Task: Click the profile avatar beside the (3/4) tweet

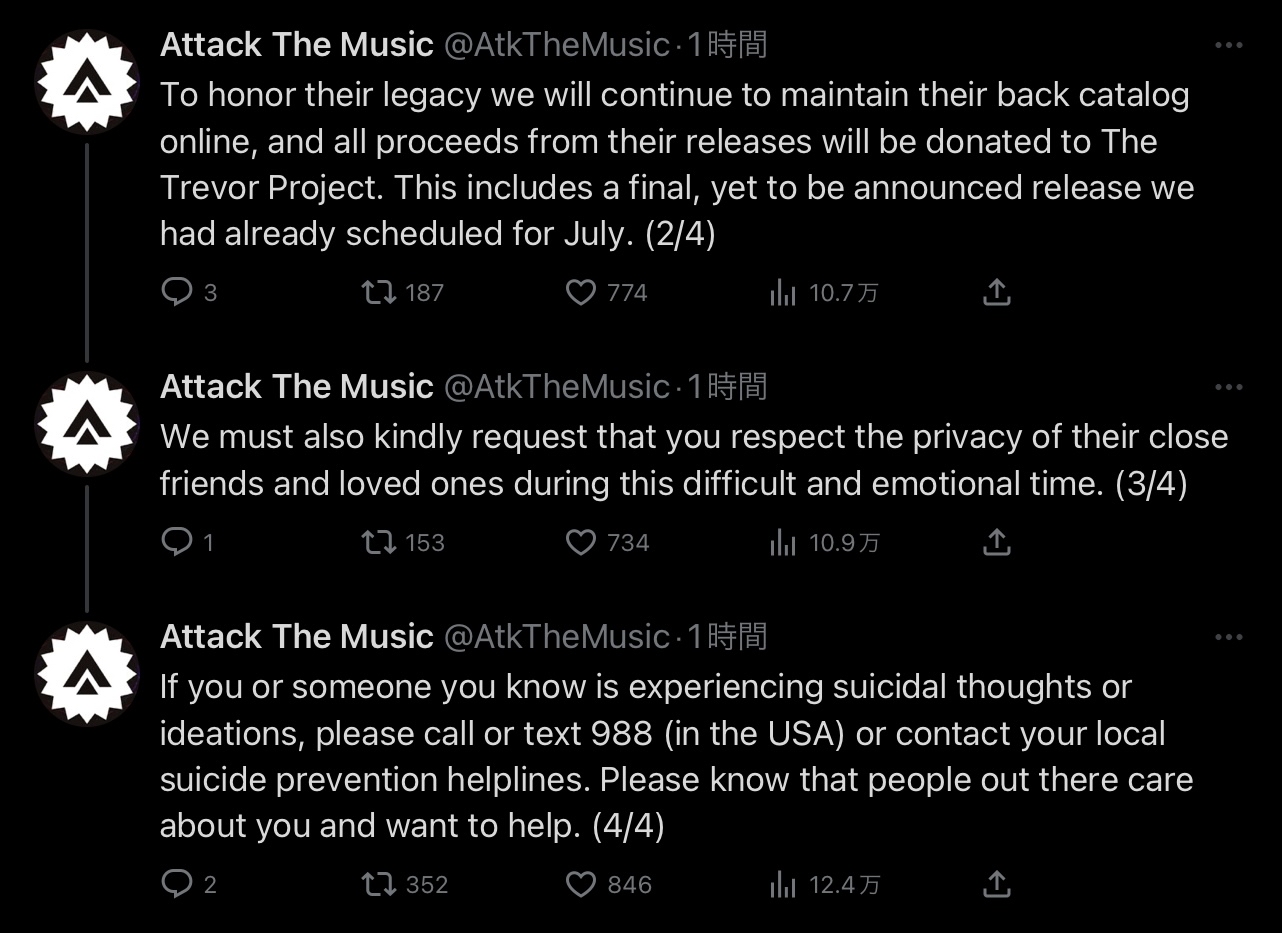Action: tap(87, 424)
